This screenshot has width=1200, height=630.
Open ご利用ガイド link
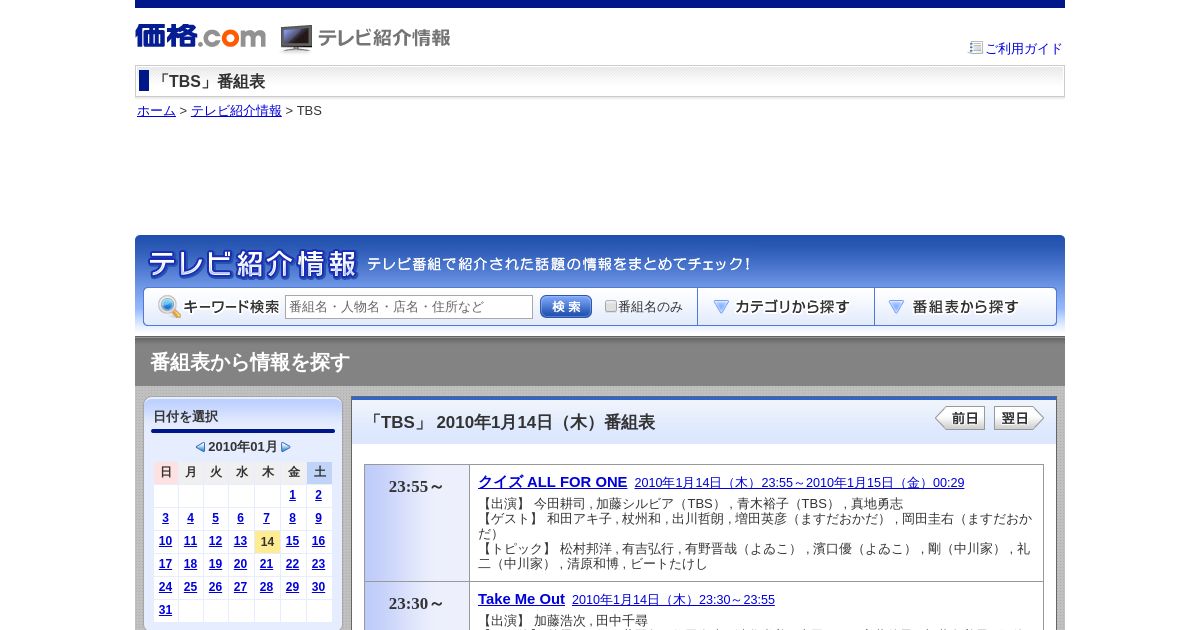(x=1024, y=48)
